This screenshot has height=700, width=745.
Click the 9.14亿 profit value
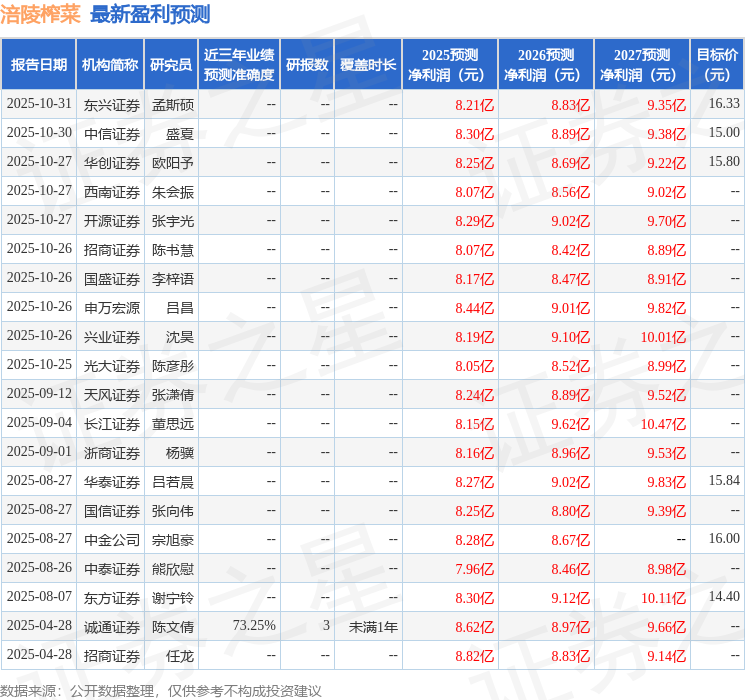tap(667, 656)
